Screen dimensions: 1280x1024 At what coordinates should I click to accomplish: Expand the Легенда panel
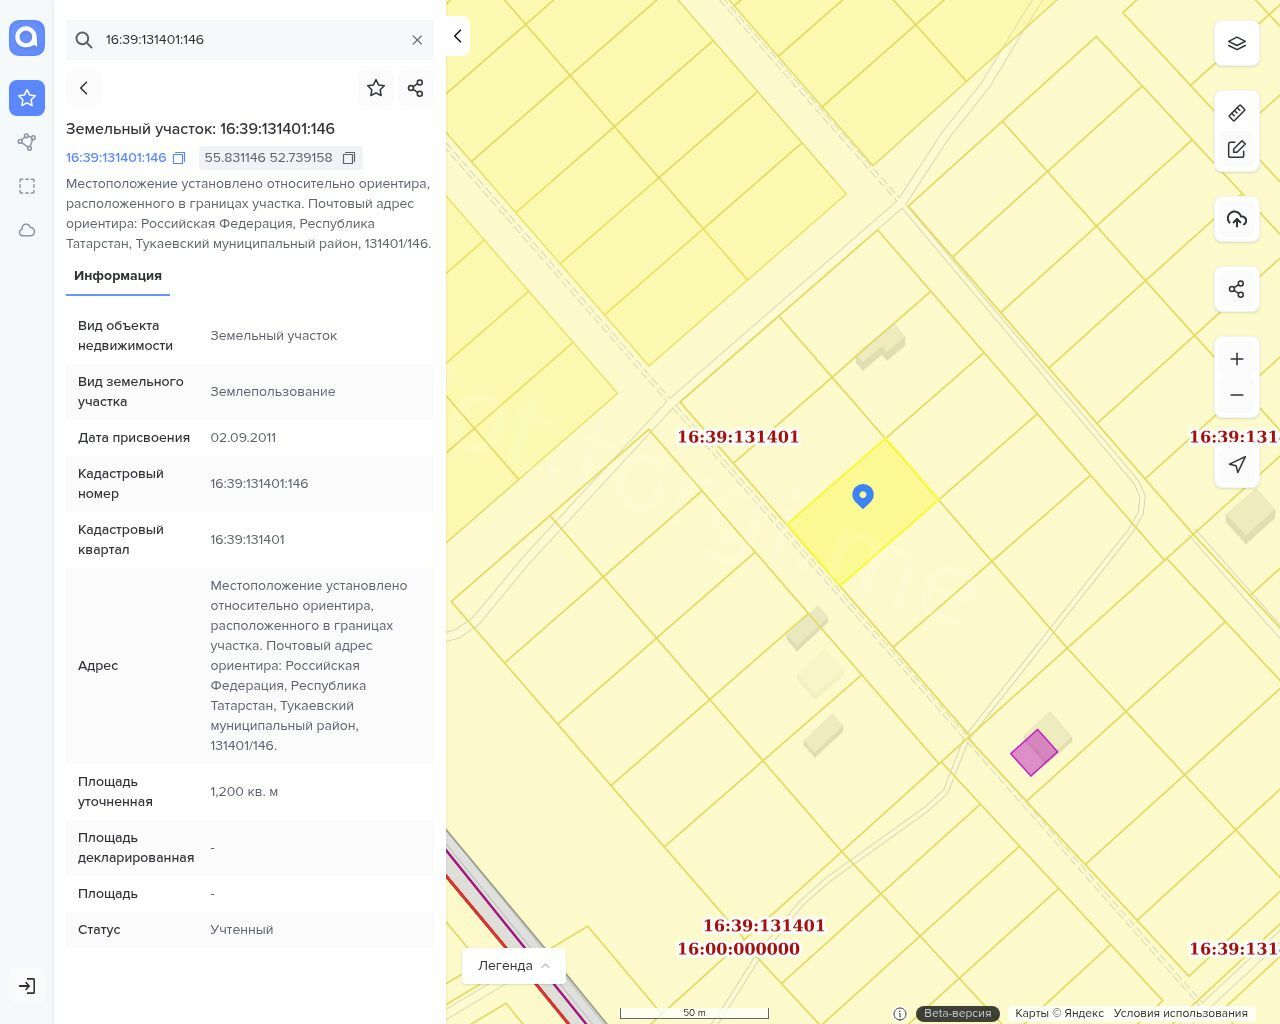pyautogui.click(x=514, y=966)
